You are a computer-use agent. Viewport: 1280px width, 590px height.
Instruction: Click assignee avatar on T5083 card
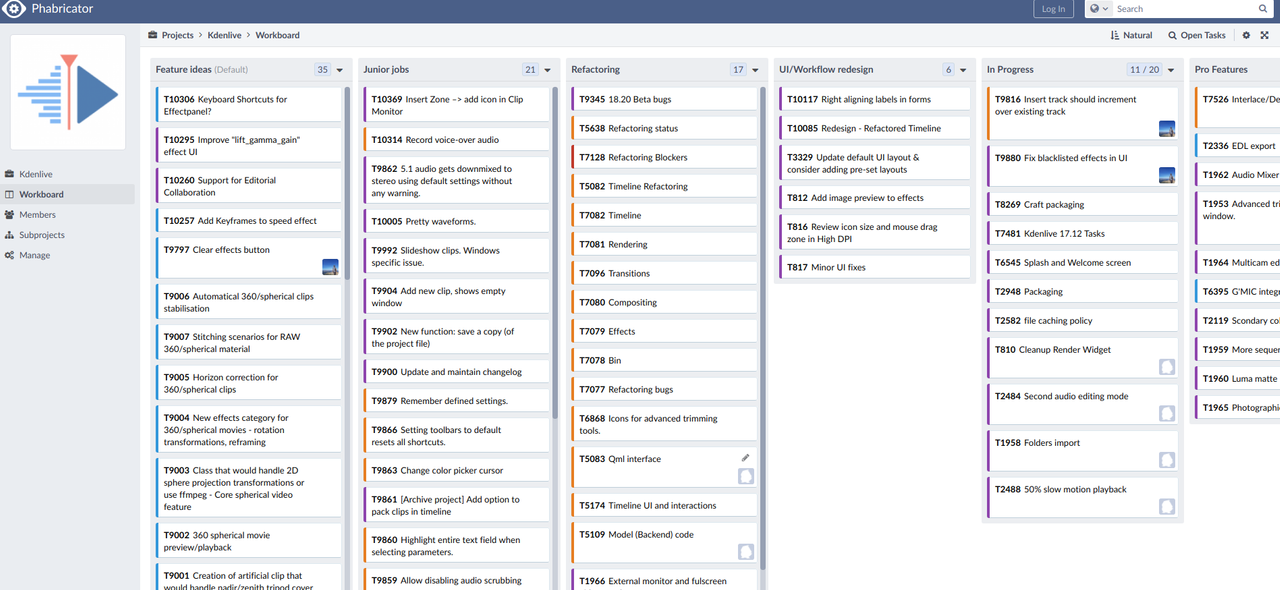coord(746,476)
